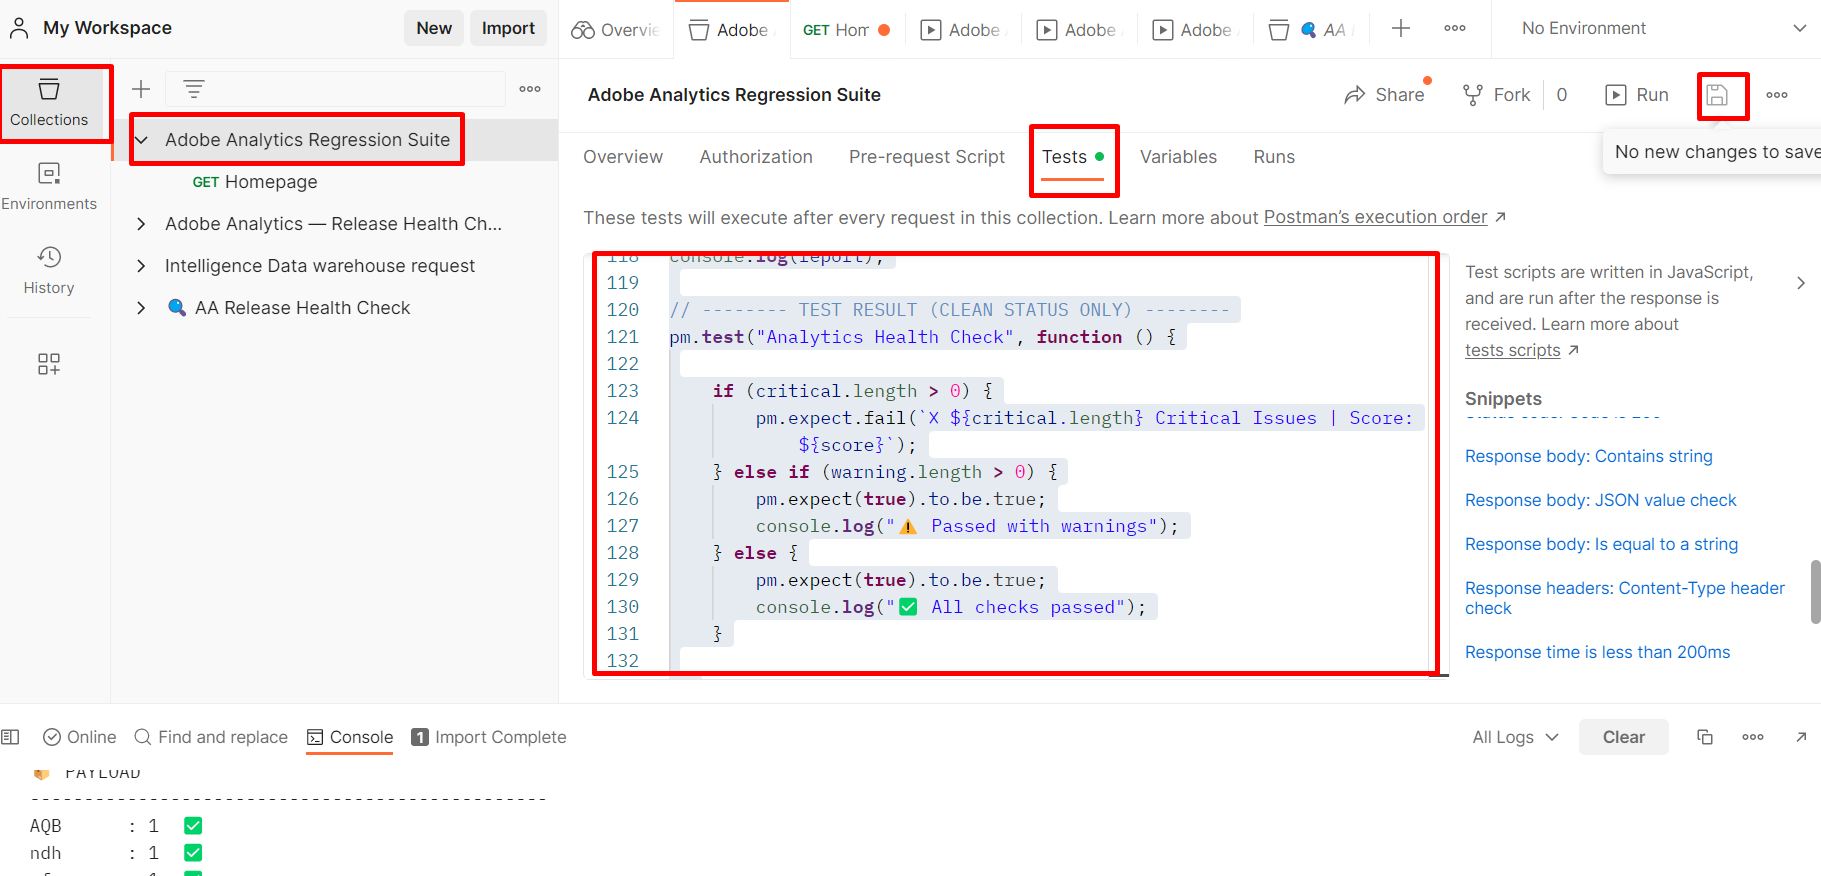Open the History sidebar panel
The width and height of the screenshot is (1821, 876).
click(49, 271)
